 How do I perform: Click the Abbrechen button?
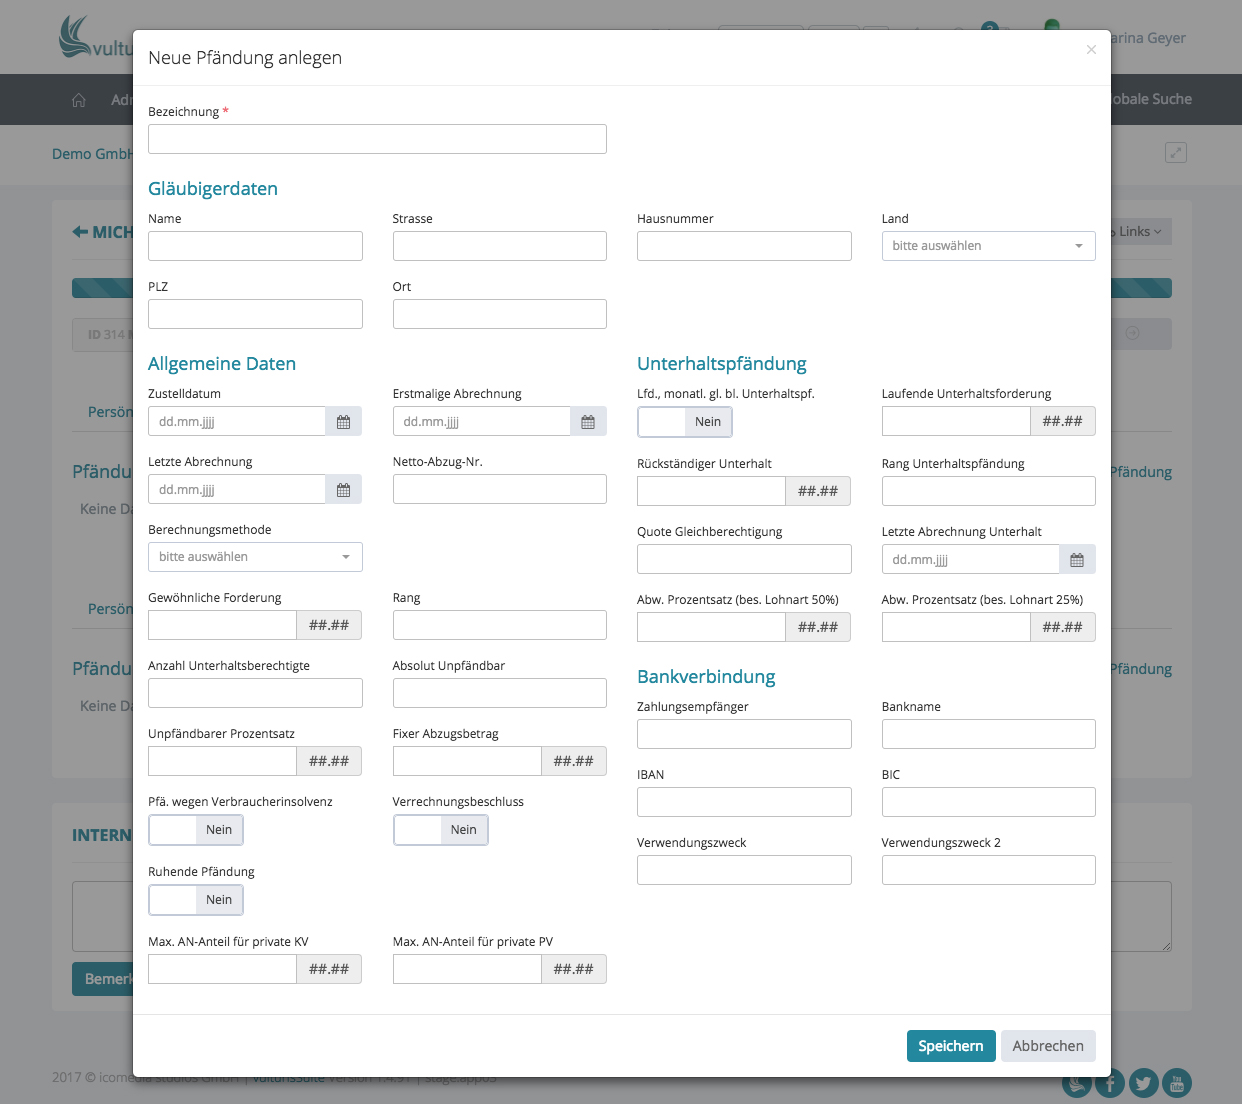click(1047, 1046)
